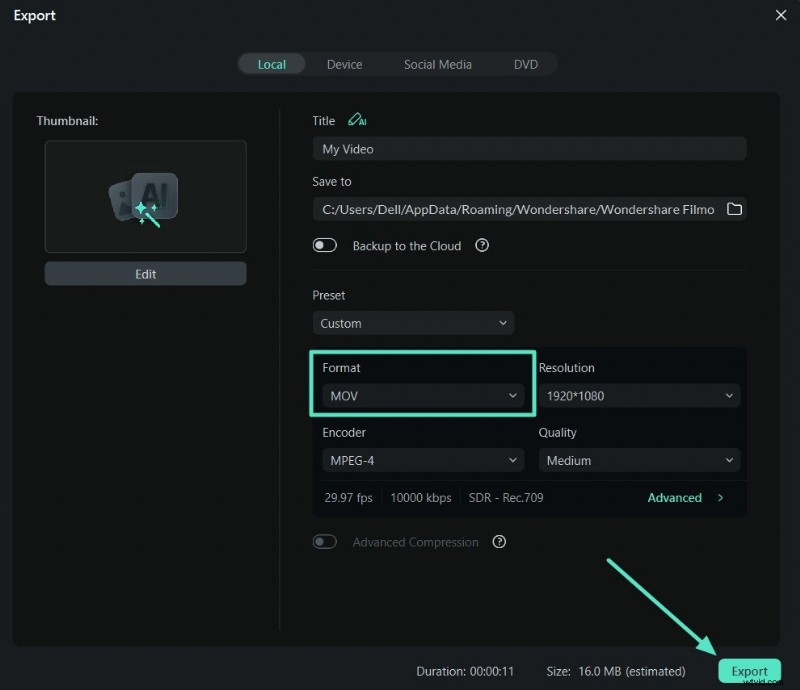Switch to the Device tab
800x690 pixels.
344,64
